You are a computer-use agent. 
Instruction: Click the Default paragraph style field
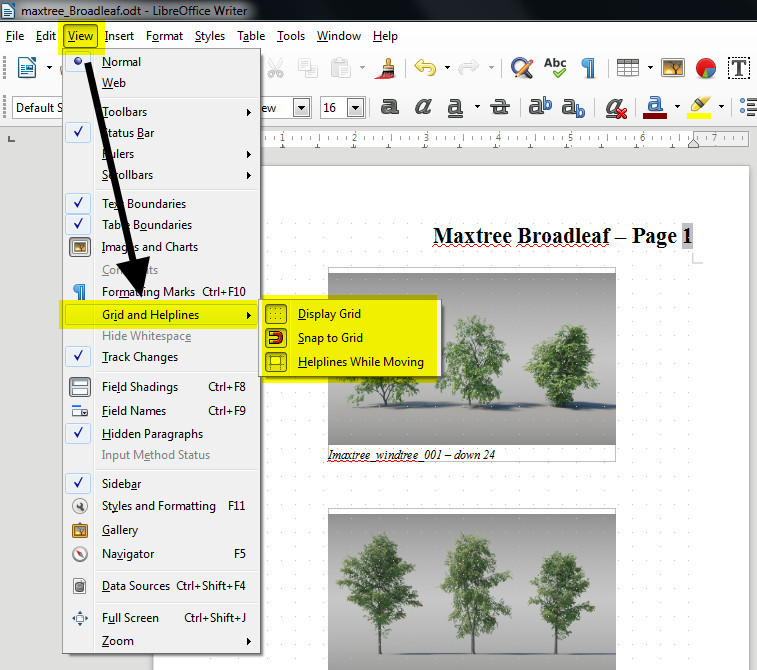point(37,108)
